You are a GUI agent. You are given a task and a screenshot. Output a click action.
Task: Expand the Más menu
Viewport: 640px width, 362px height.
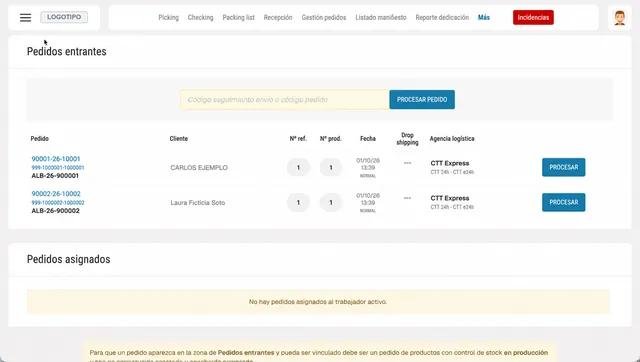pyautogui.click(x=484, y=18)
